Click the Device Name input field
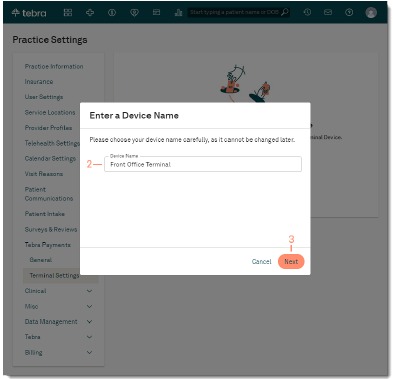 tap(203, 164)
